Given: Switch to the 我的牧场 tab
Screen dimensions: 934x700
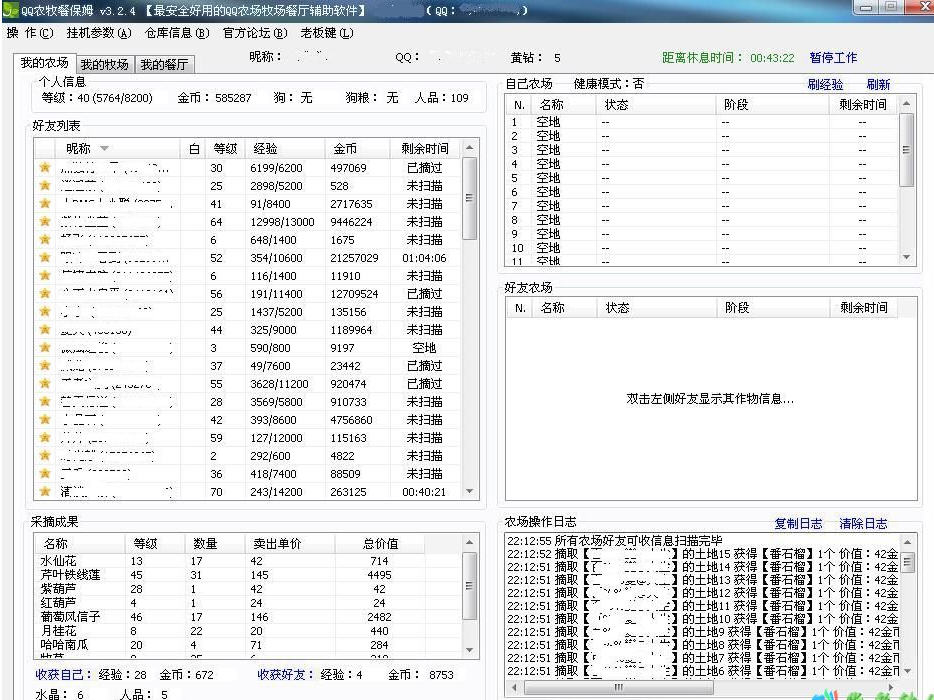Looking at the screenshot, I should (x=104, y=65).
